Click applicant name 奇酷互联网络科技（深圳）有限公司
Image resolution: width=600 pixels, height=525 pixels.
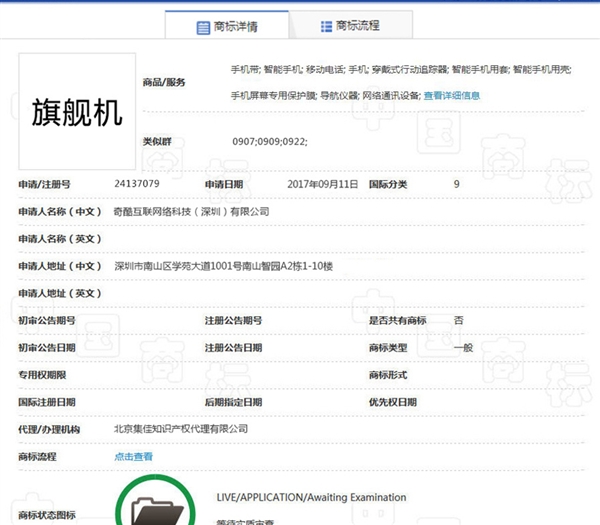192,212
